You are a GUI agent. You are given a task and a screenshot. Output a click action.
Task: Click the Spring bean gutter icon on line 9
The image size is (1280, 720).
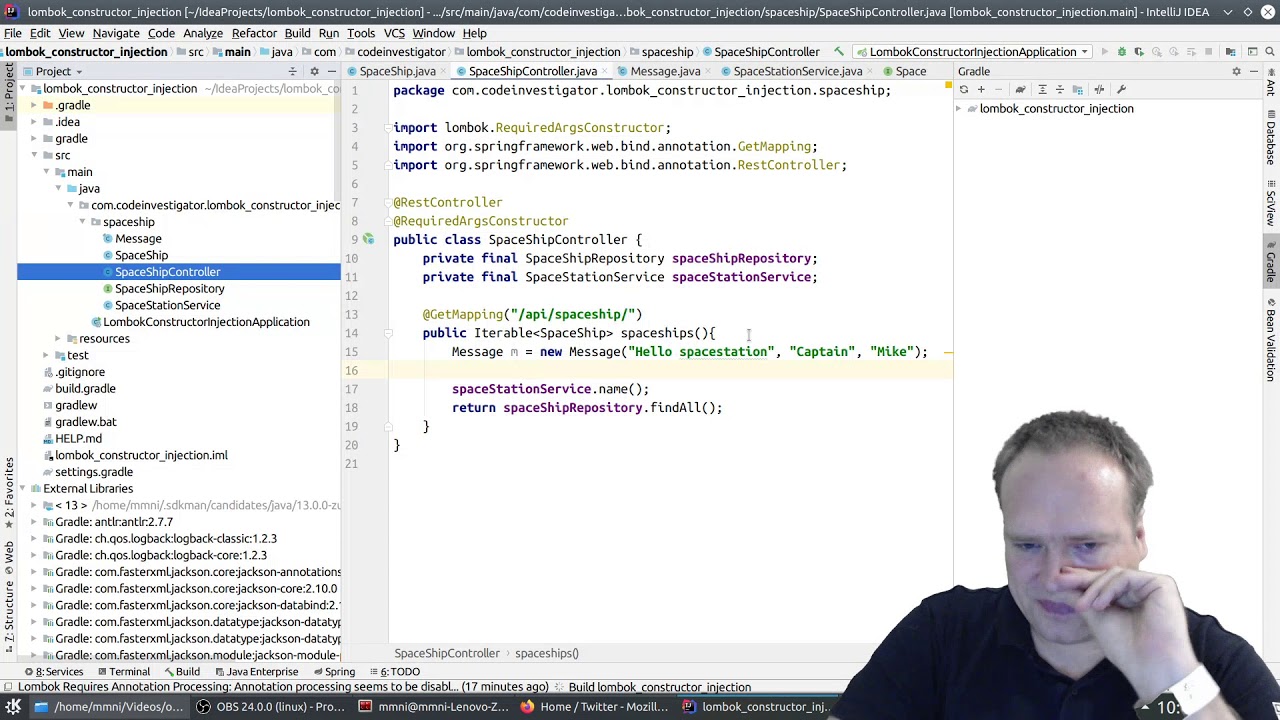point(368,240)
